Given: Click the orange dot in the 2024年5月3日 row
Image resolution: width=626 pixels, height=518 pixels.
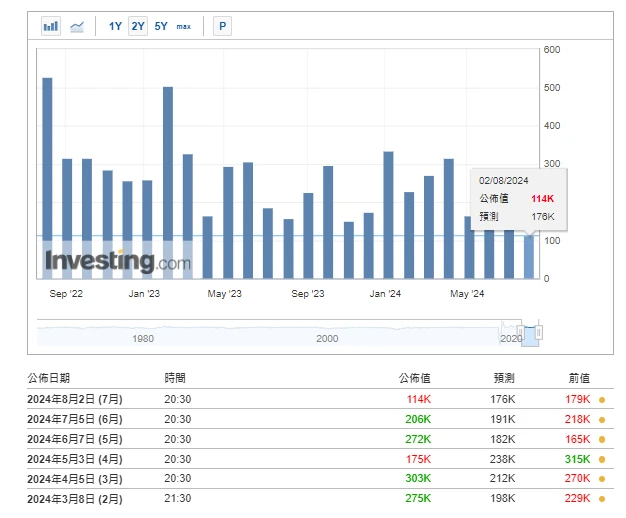Looking at the screenshot, I should tap(602, 458).
